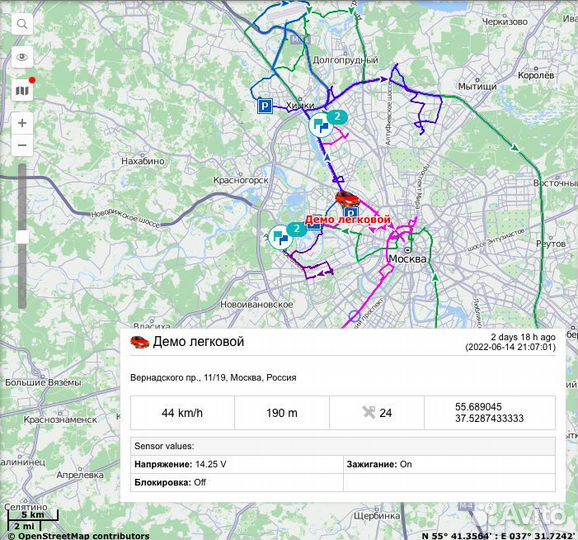Open the map layers selector
The image size is (578, 540).
22,90
